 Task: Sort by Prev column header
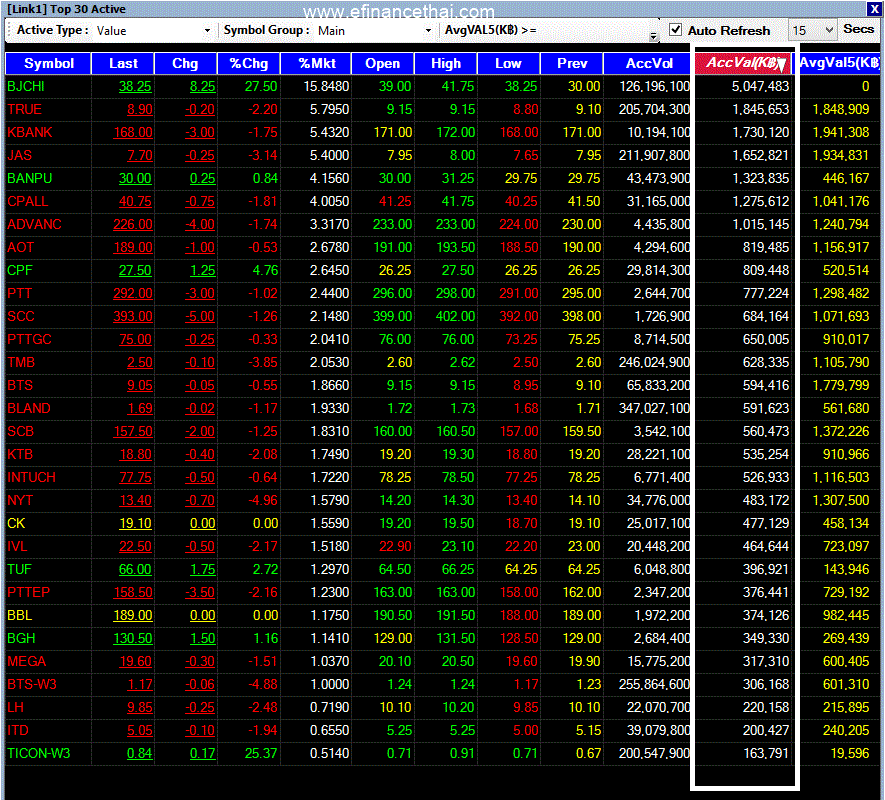point(572,63)
